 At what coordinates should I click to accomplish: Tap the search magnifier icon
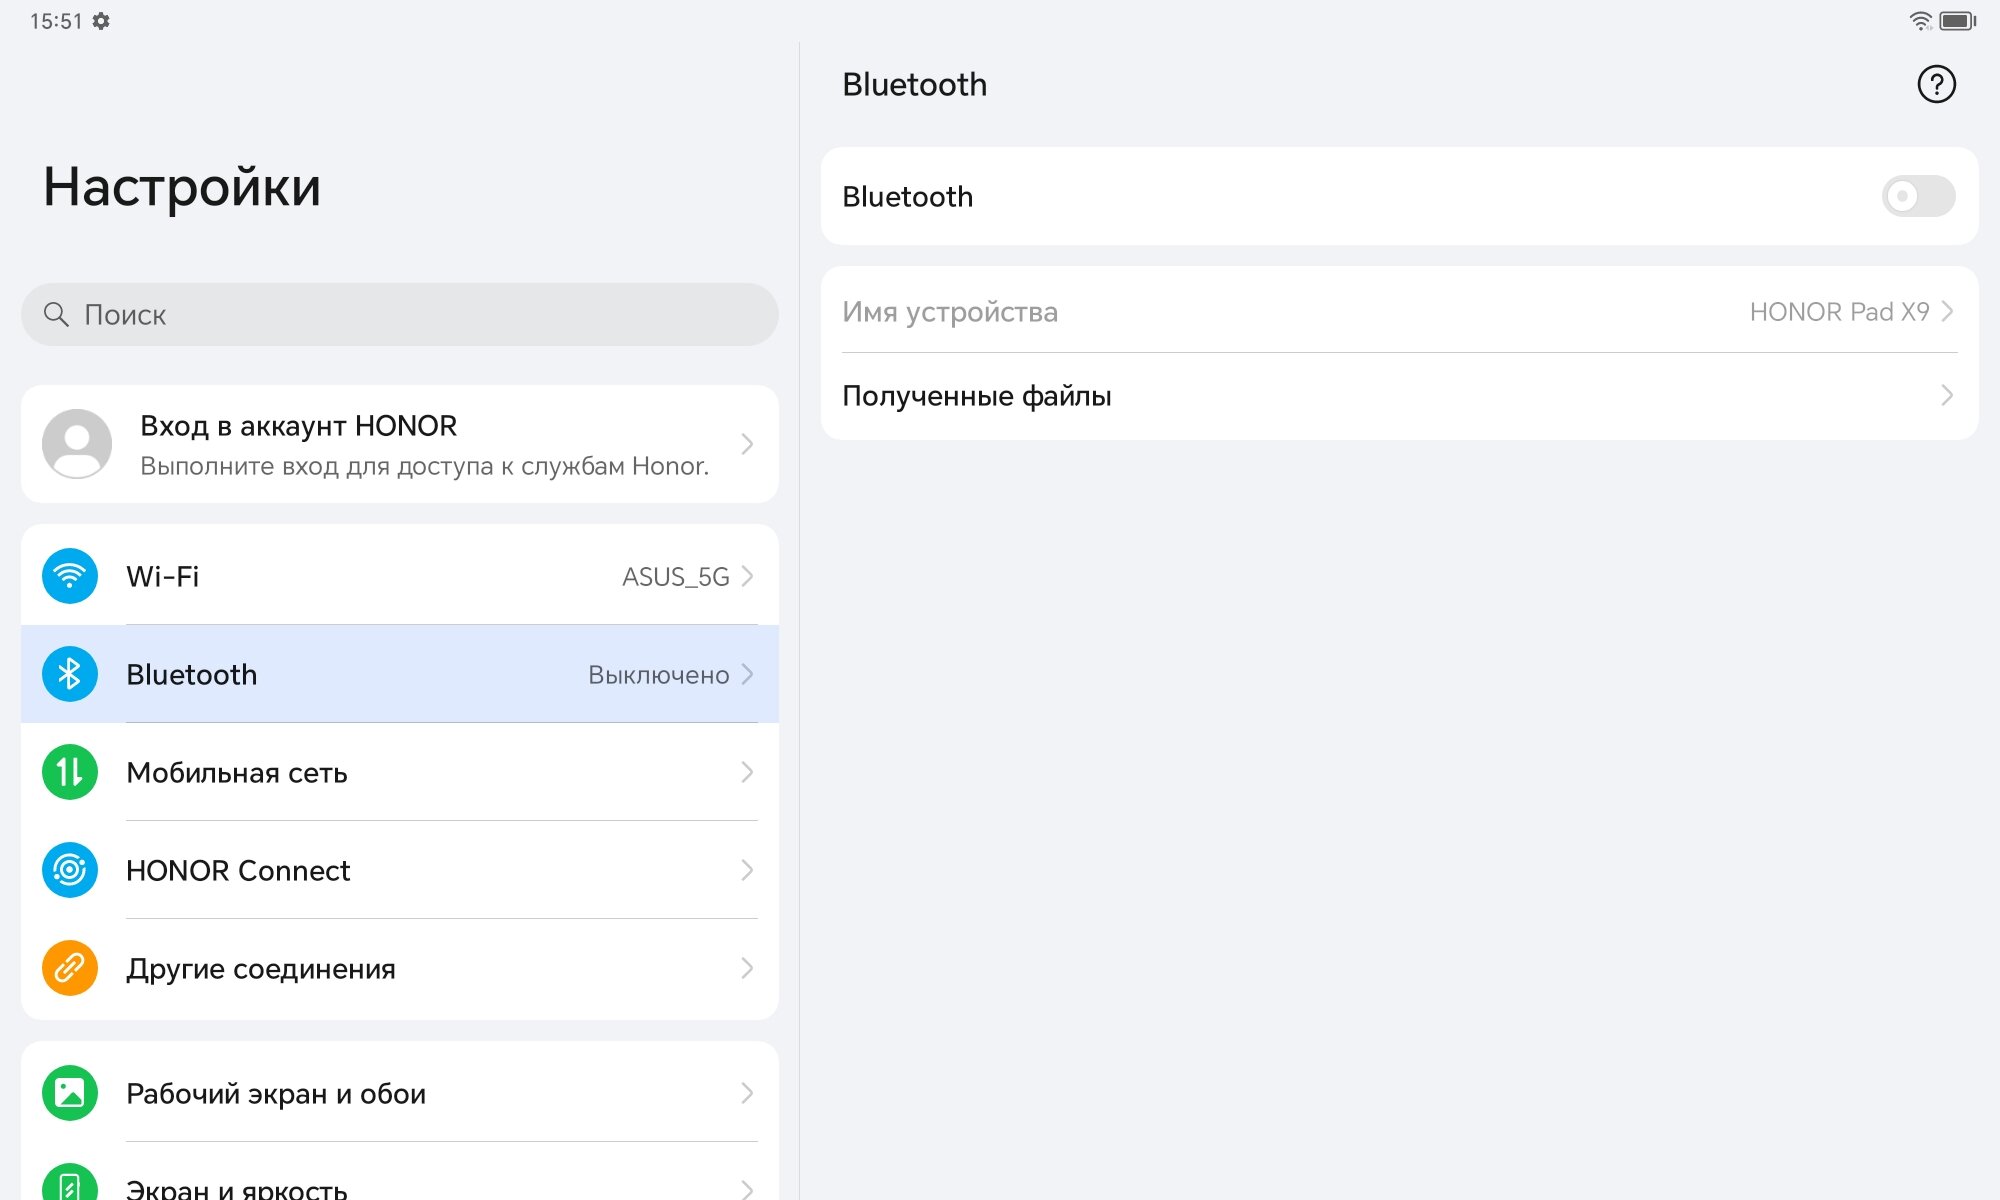pyautogui.click(x=56, y=314)
